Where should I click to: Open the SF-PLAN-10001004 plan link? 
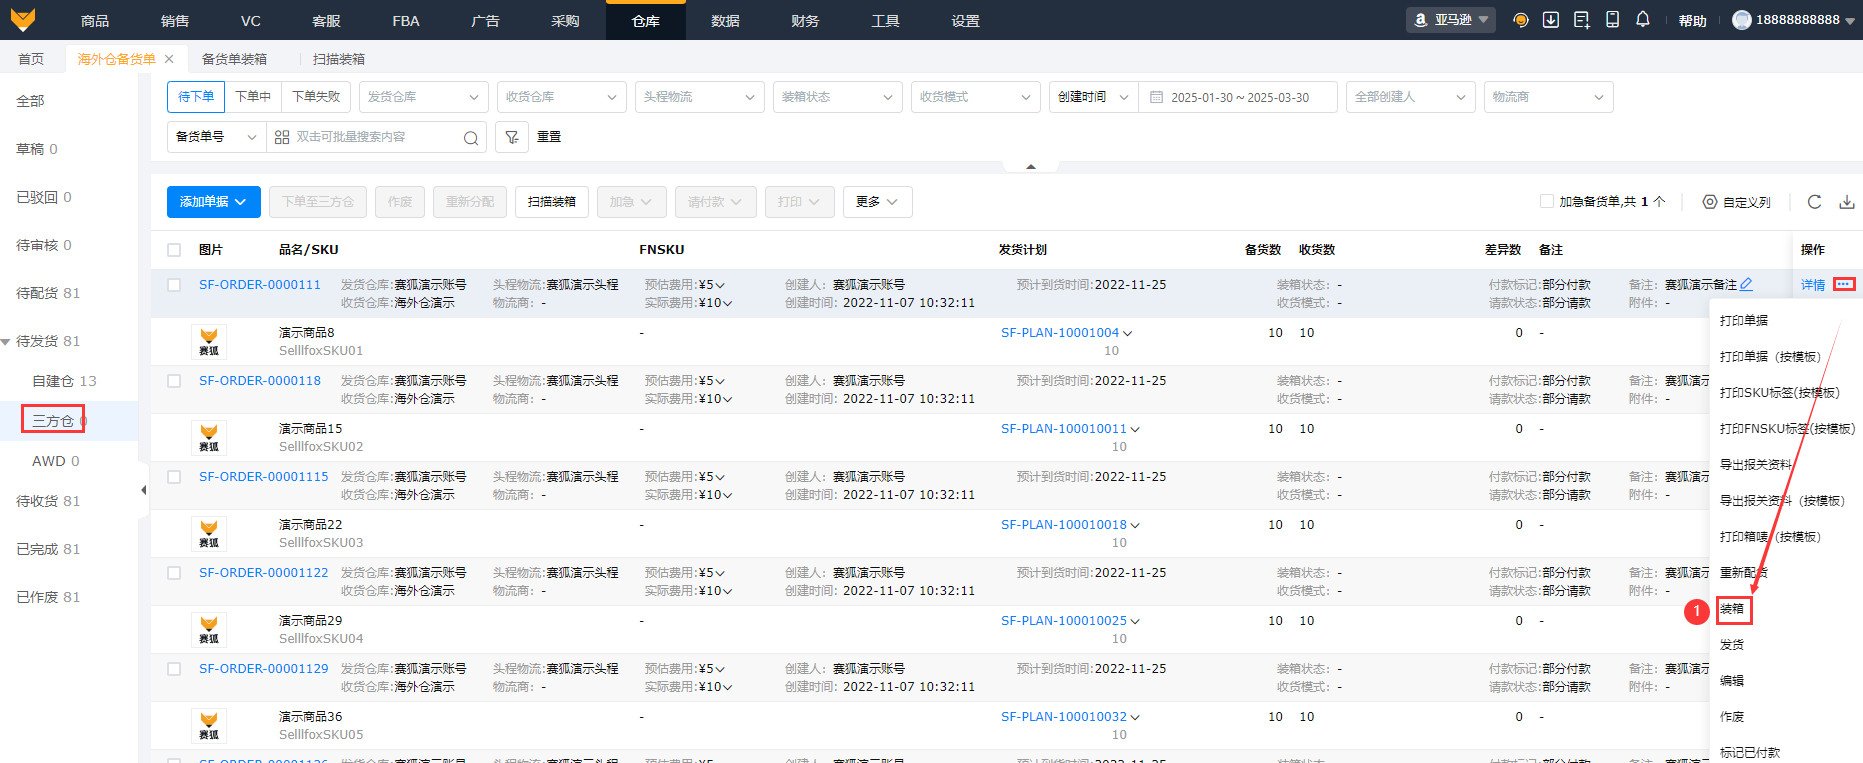[x=1060, y=333]
